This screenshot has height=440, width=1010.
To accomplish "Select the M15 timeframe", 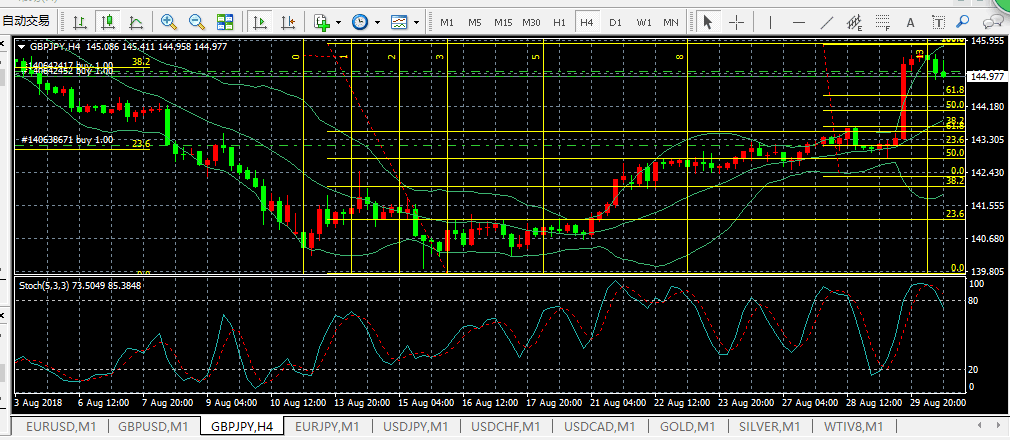I will click(503, 23).
